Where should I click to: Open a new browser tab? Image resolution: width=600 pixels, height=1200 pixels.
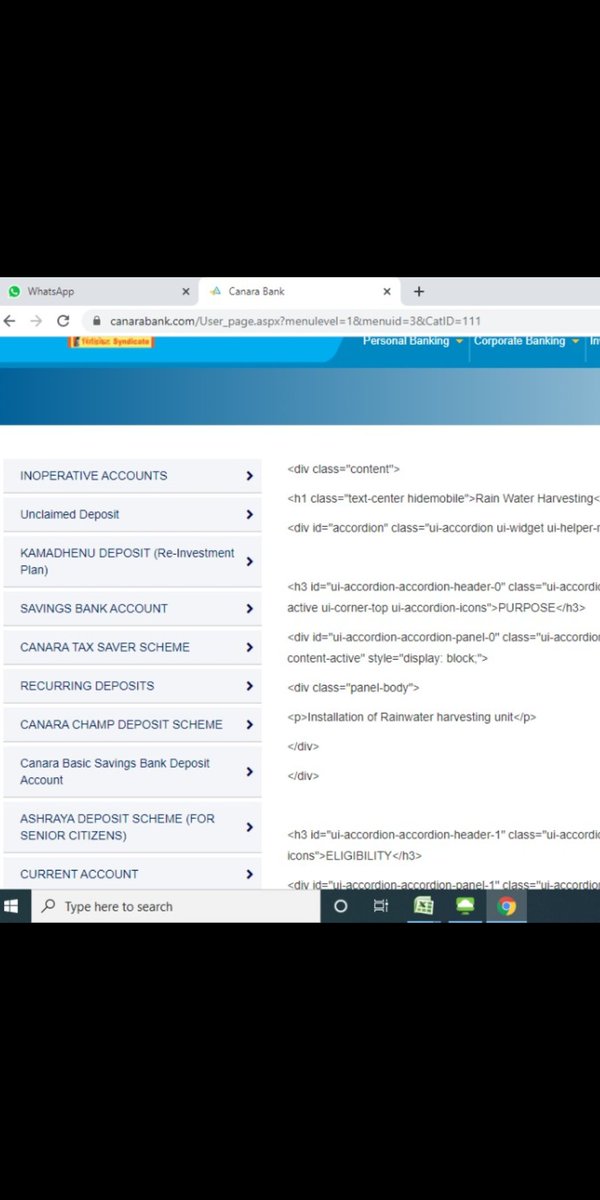coord(419,292)
